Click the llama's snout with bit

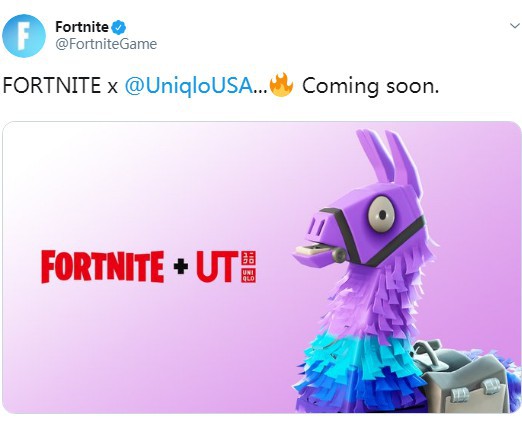point(320,238)
